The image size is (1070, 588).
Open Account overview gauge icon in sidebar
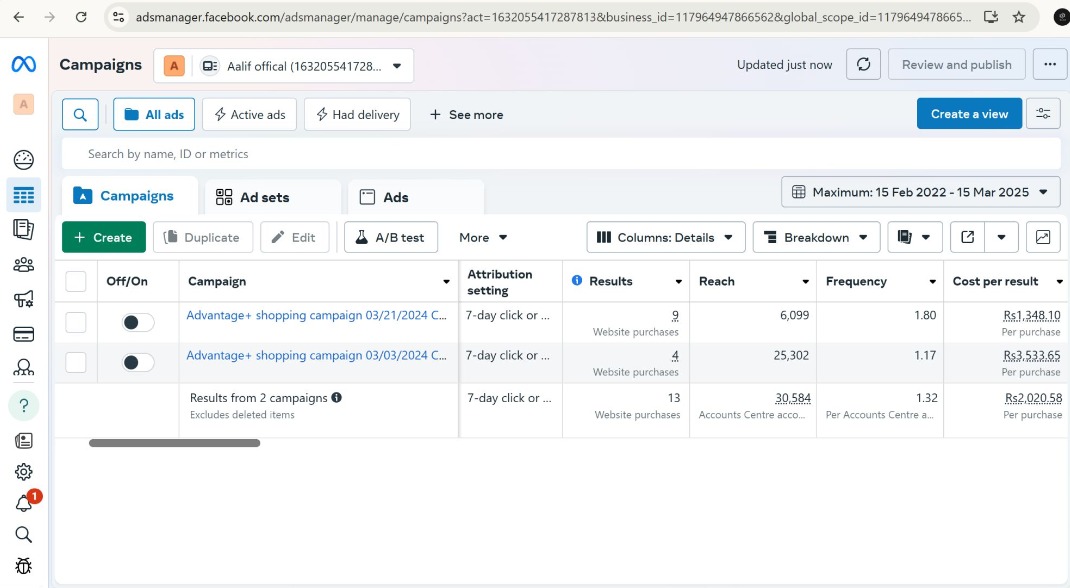point(24,160)
